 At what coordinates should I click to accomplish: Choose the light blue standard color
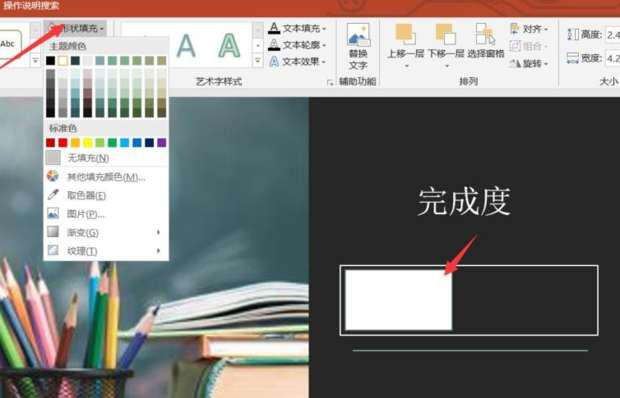pos(125,143)
